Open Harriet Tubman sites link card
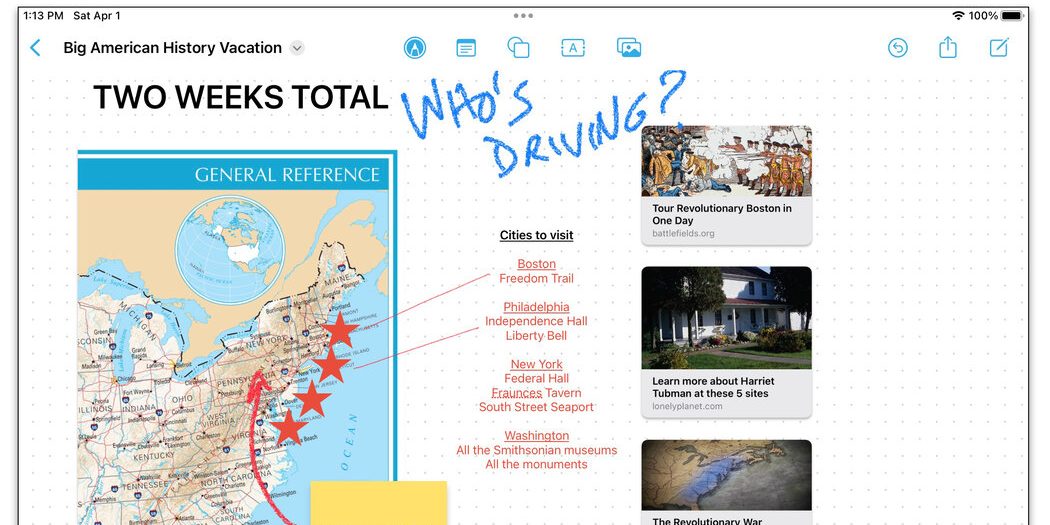This screenshot has width=1050, height=525. point(726,341)
